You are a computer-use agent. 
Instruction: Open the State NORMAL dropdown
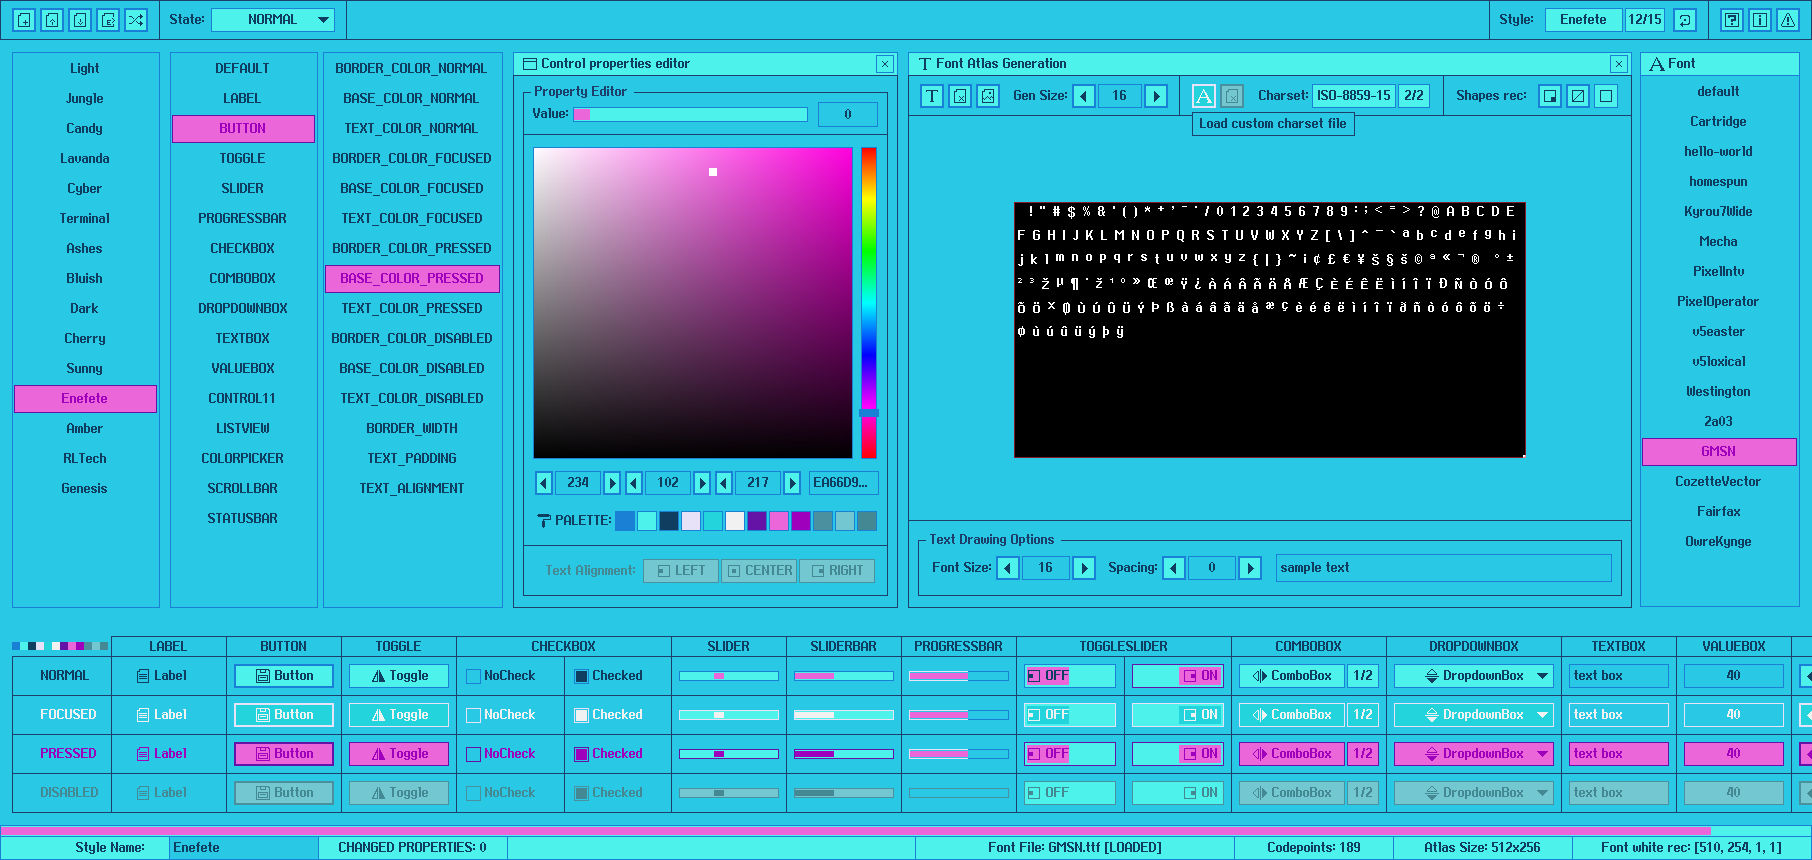tap(273, 20)
